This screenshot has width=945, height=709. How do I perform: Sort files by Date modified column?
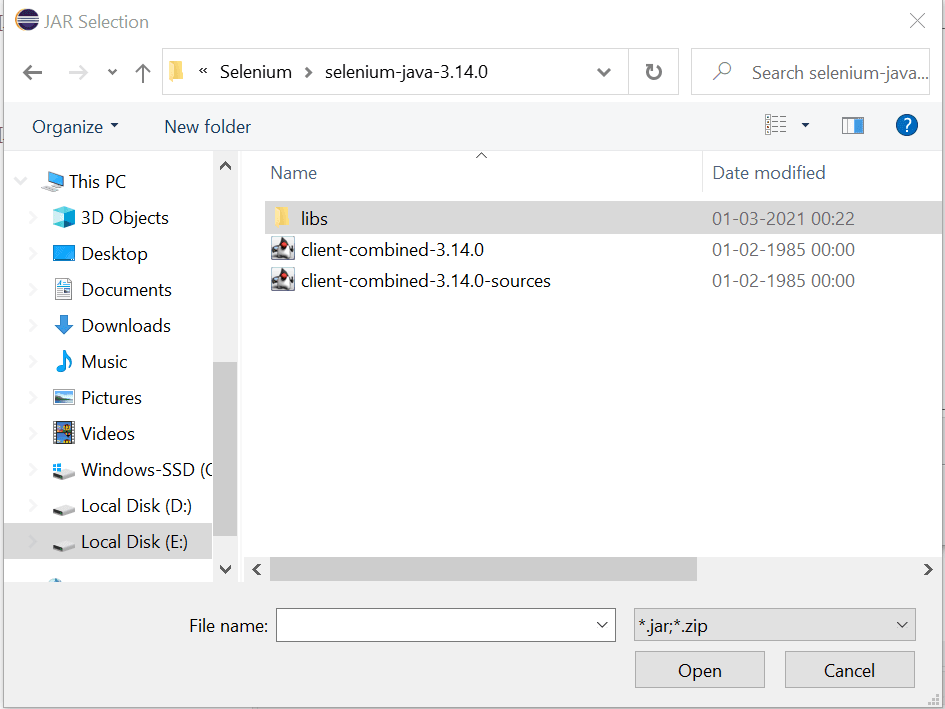coord(768,173)
